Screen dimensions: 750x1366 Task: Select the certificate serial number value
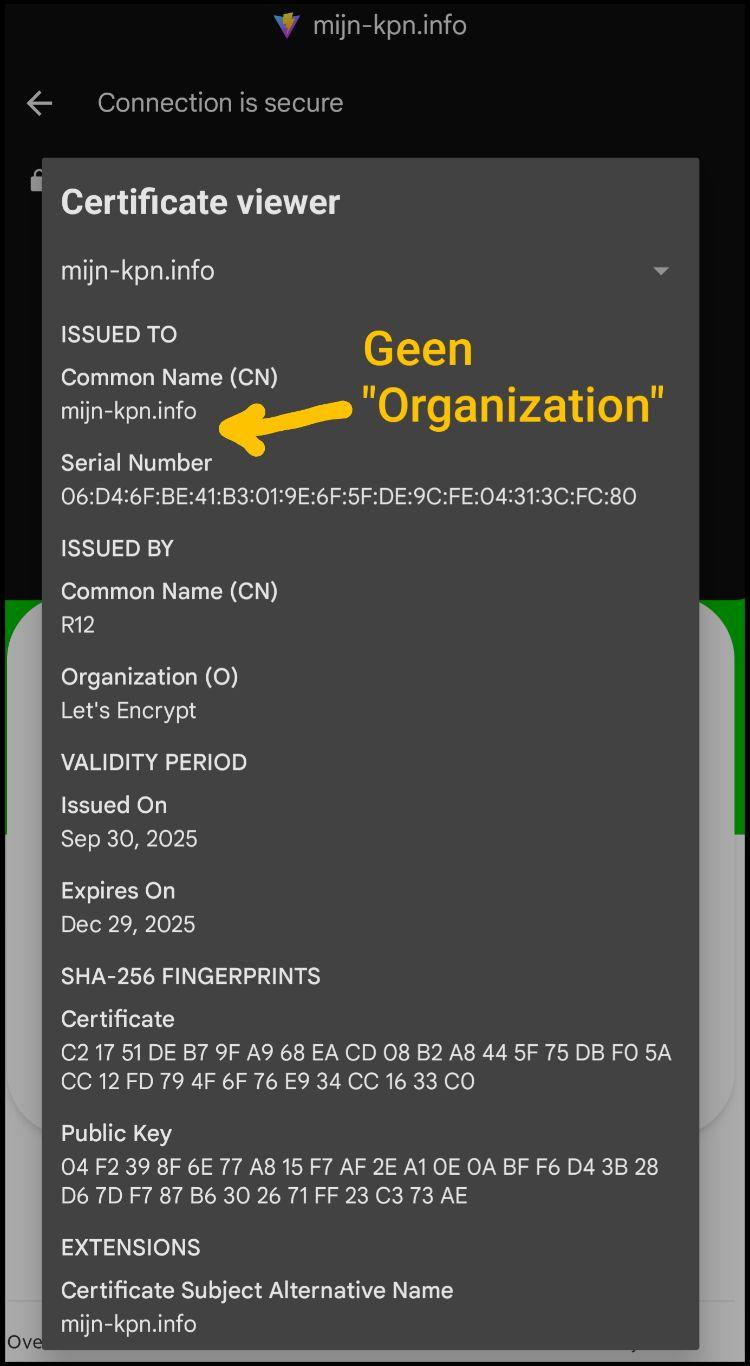[x=348, y=497]
